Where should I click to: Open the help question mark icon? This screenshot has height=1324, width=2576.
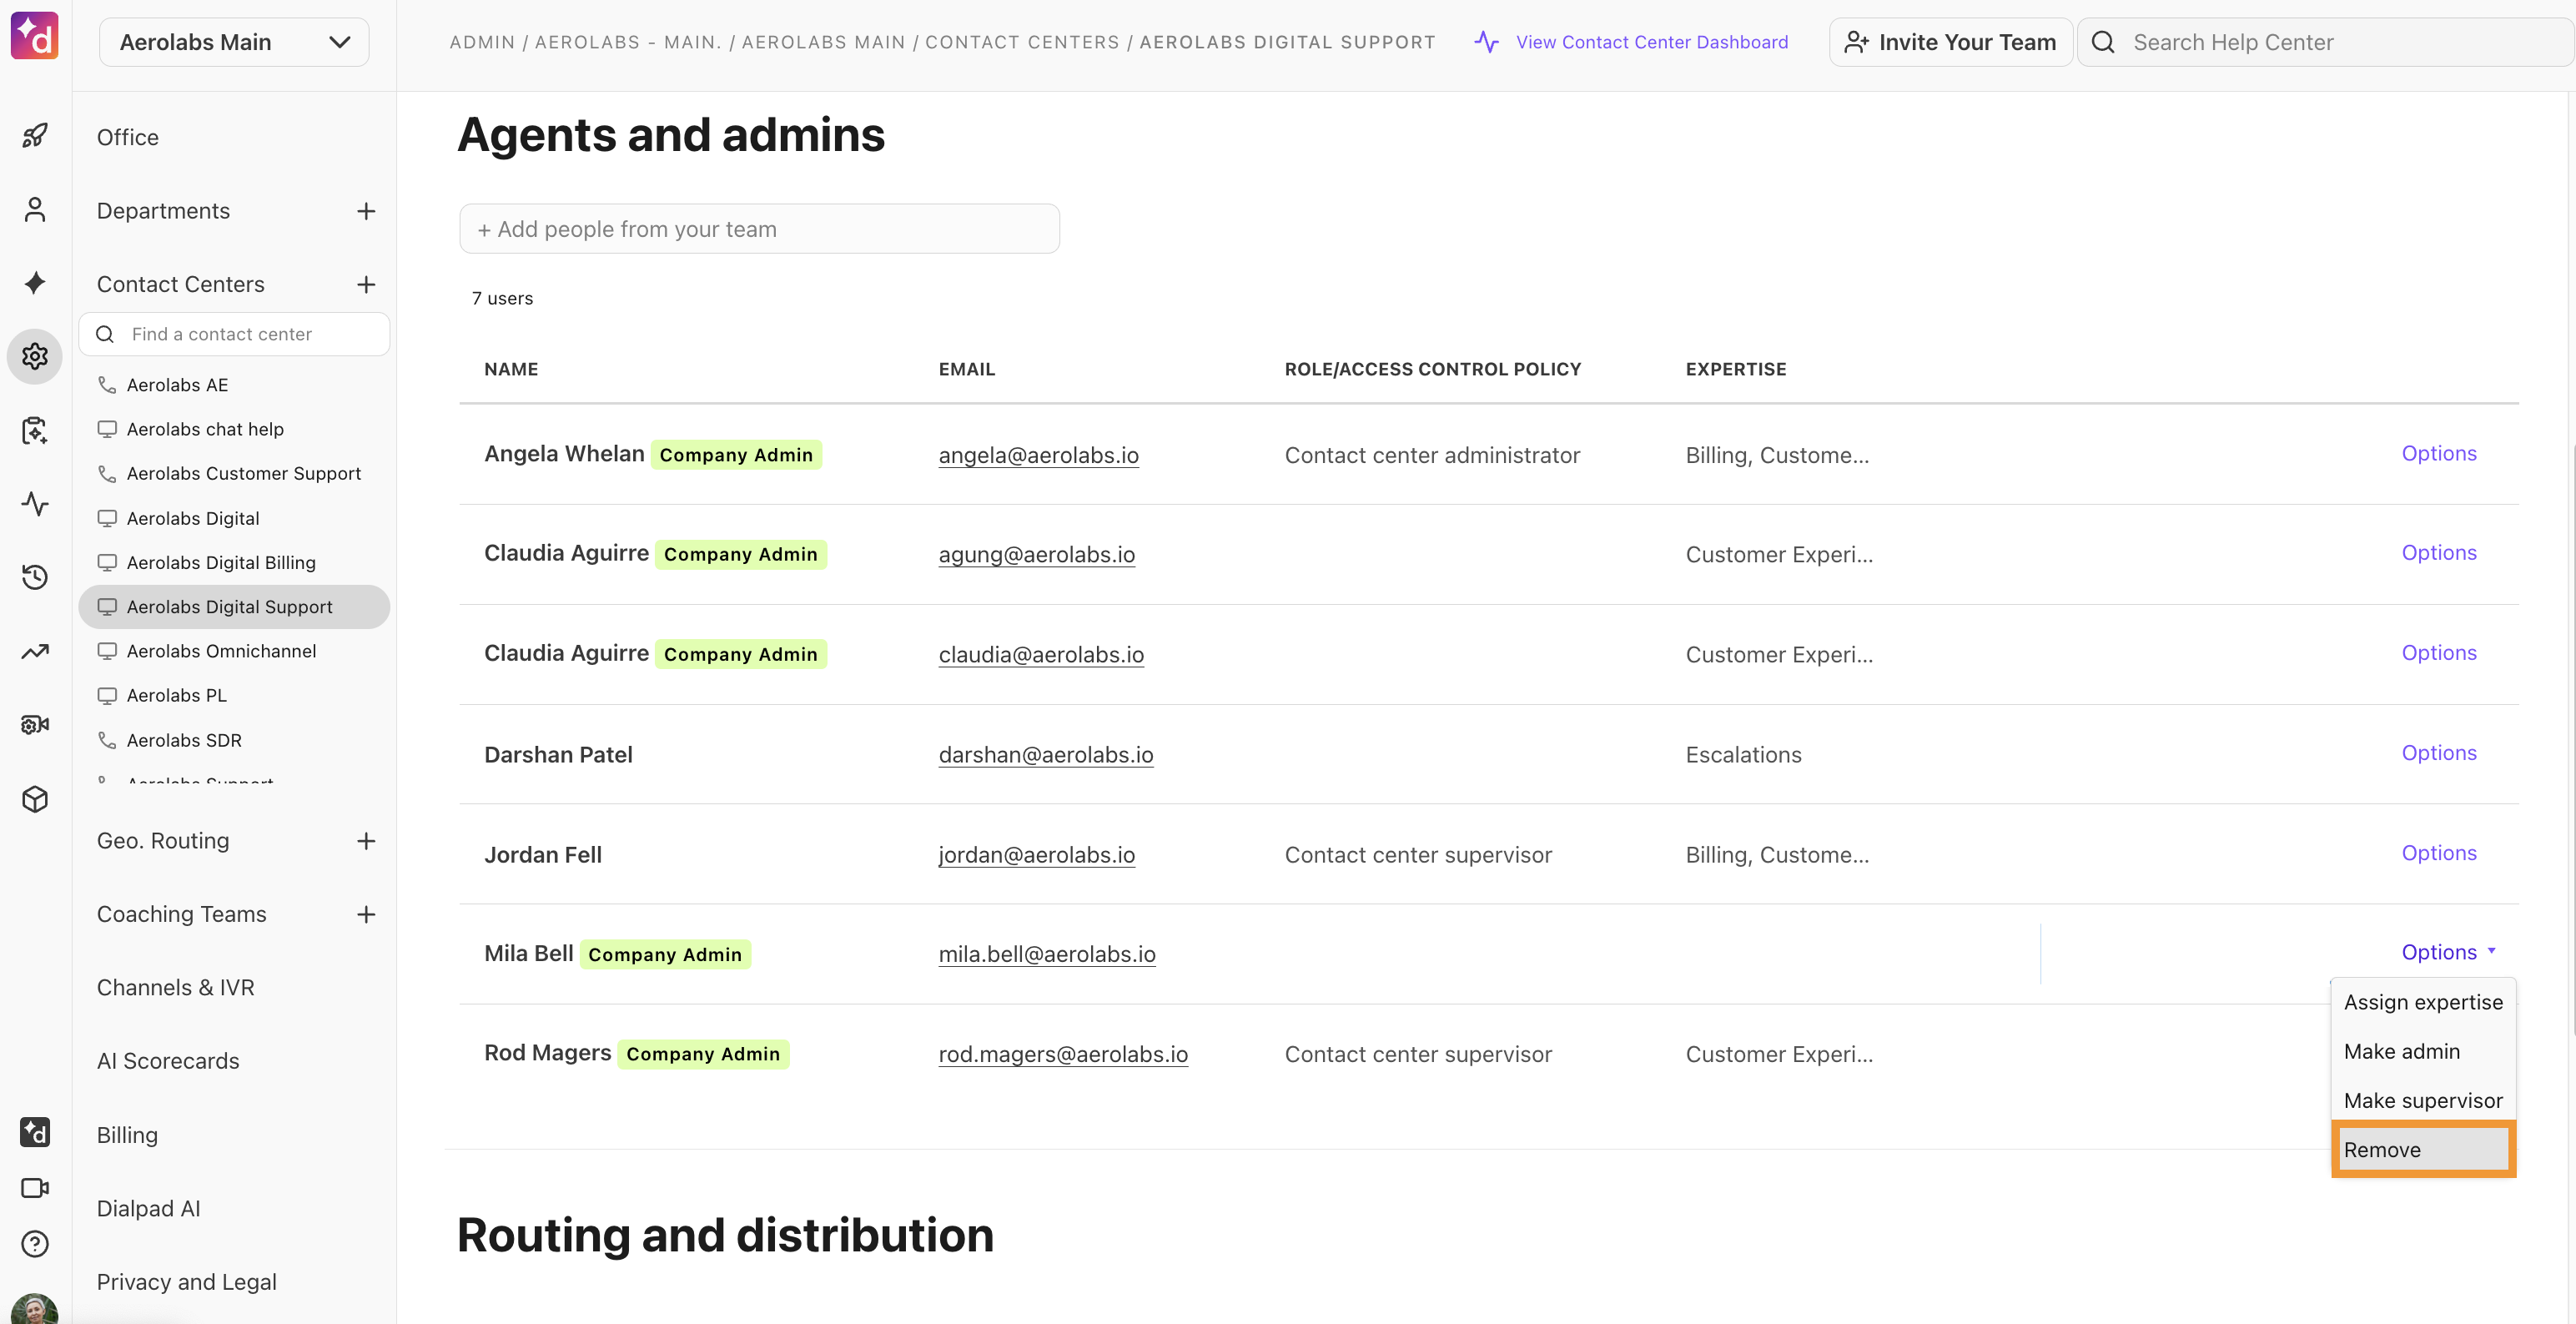pyautogui.click(x=35, y=1243)
